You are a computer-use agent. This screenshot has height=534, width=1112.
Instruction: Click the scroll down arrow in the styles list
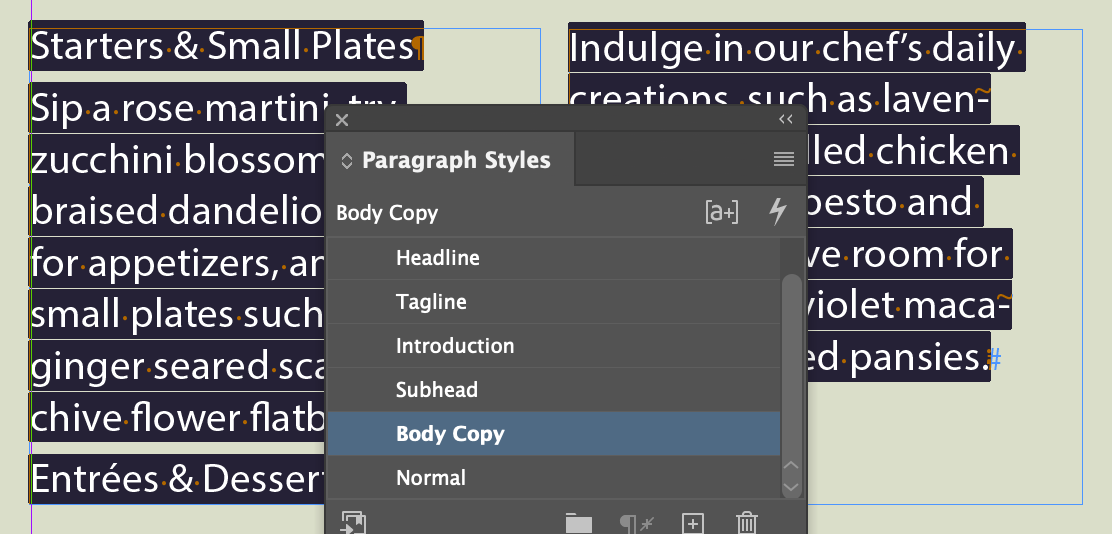[791, 487]
